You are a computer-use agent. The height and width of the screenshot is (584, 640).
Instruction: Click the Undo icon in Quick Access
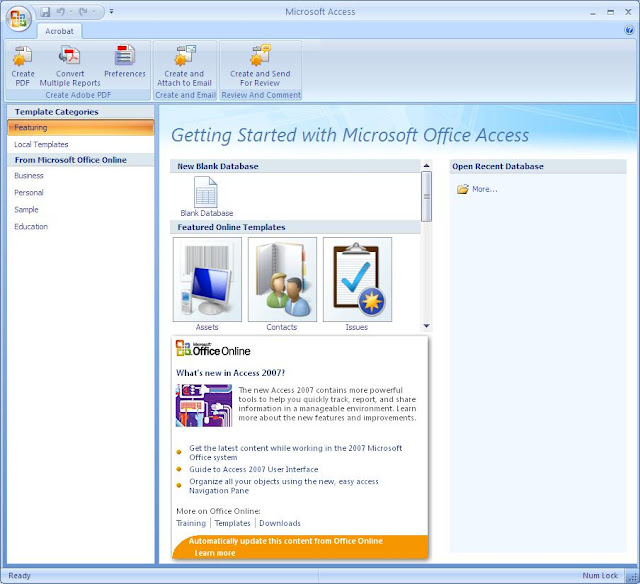coord(61,12)
